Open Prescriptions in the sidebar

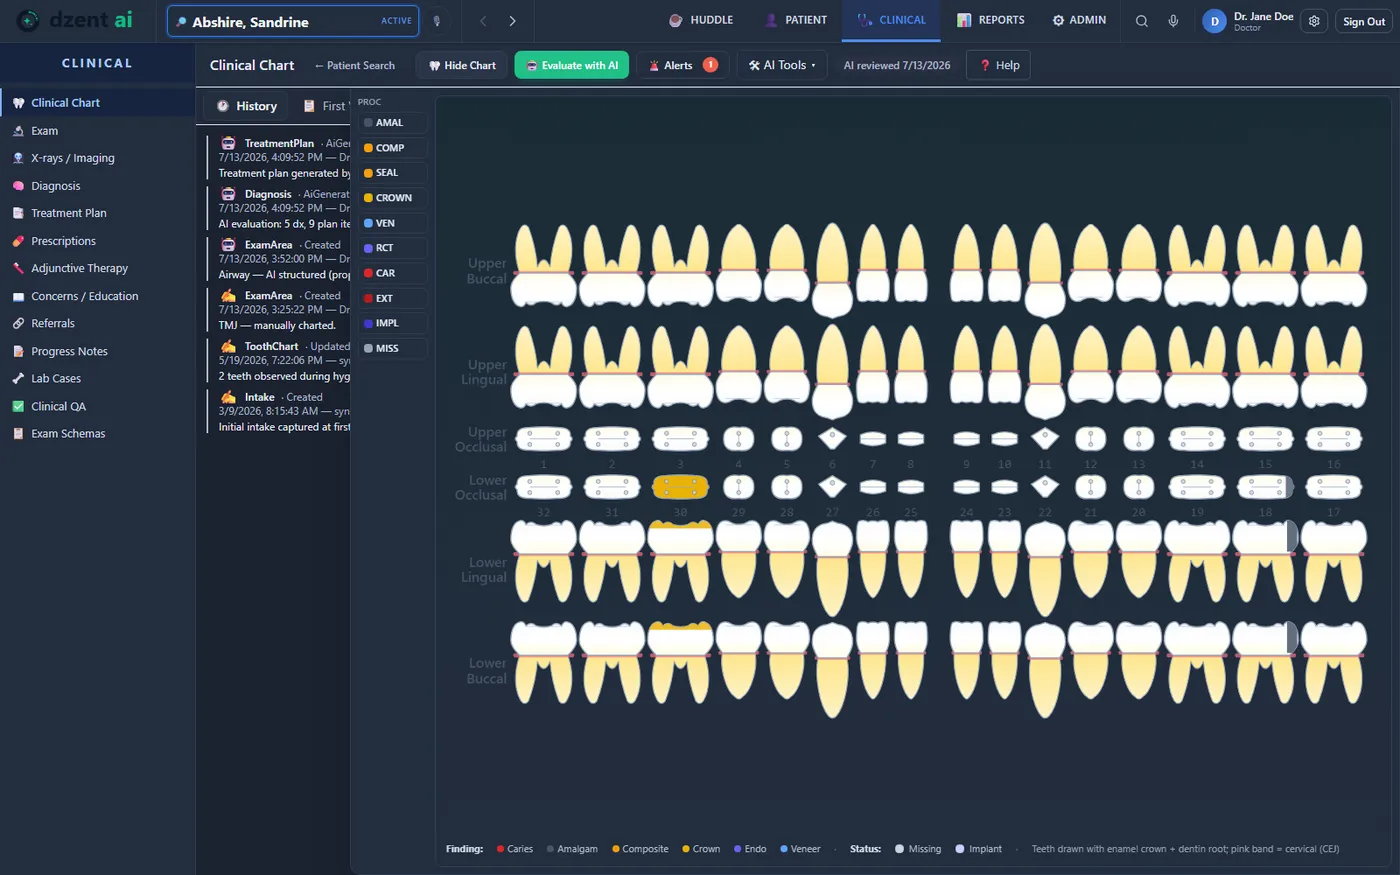pos(97,241)
